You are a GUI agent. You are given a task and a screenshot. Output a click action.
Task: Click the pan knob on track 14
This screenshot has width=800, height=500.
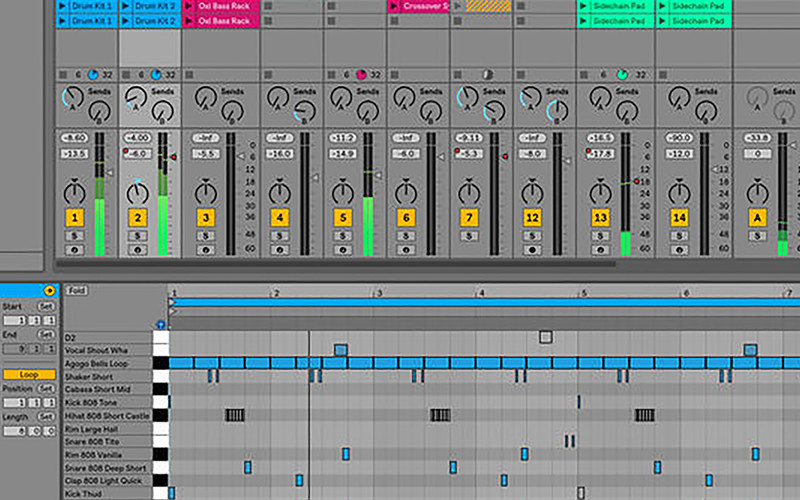click(679, 193)
